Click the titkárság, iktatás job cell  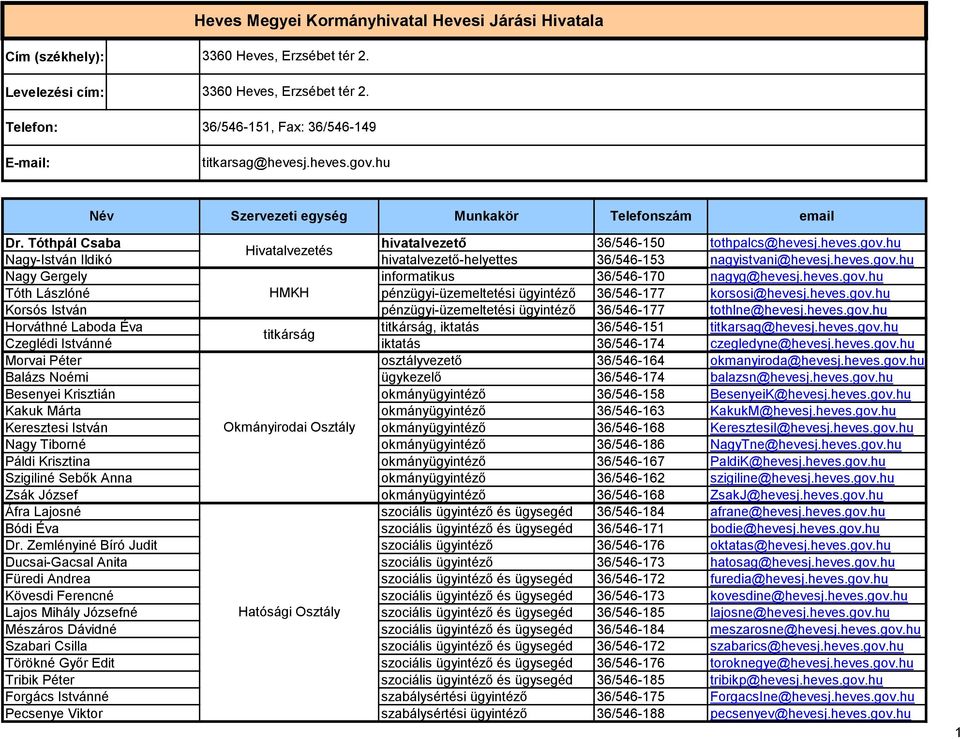[x=486, y=327]
